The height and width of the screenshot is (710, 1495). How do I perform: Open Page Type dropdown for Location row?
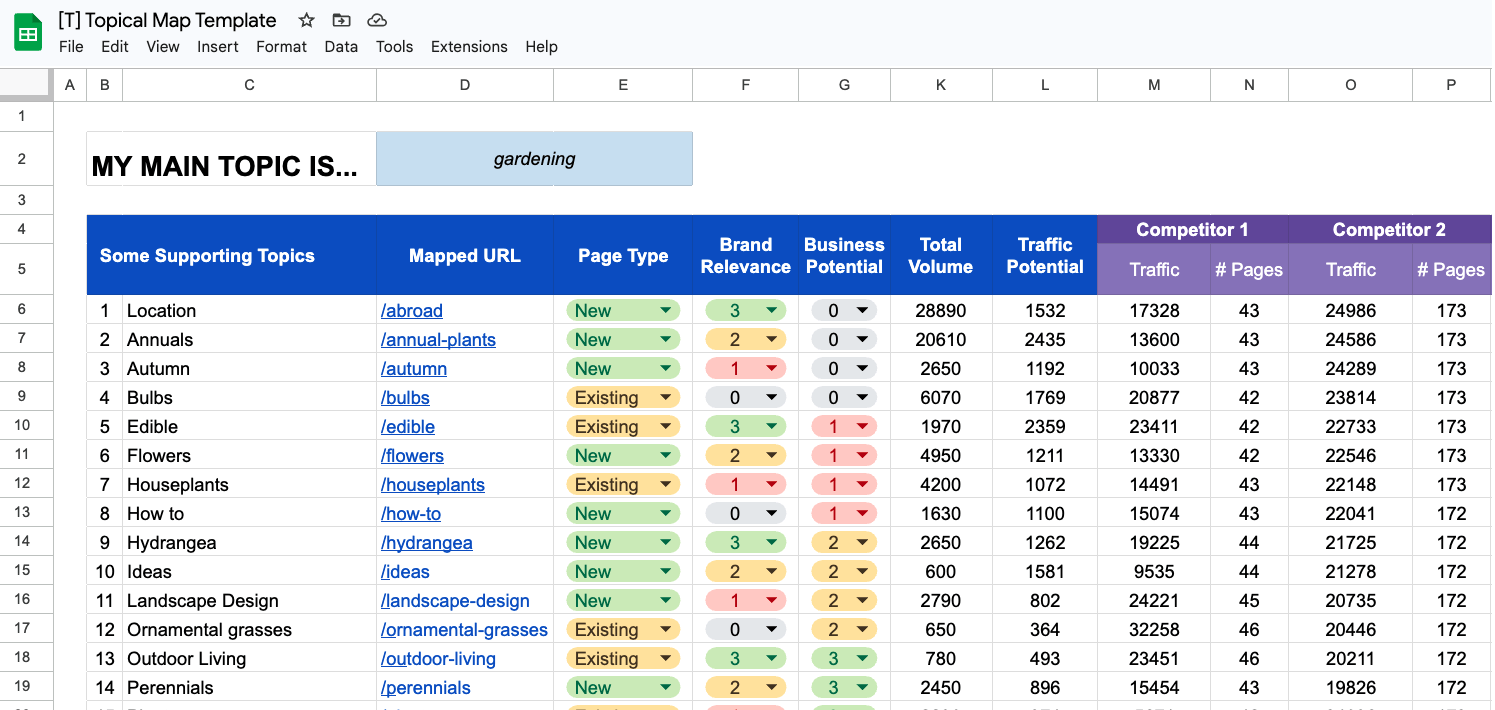click(x=668, y=310)
